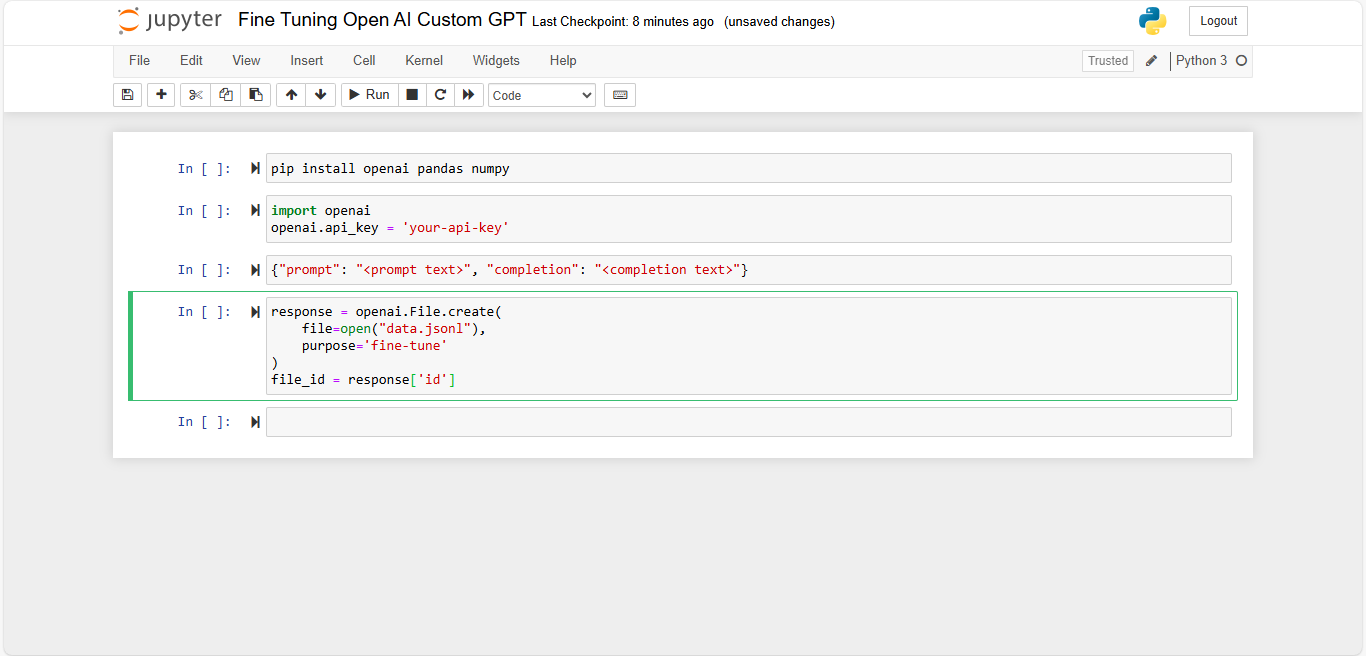Toggle the Trusted notebook indicator
Screen dimensions: 1366x656
(1107, 61)
